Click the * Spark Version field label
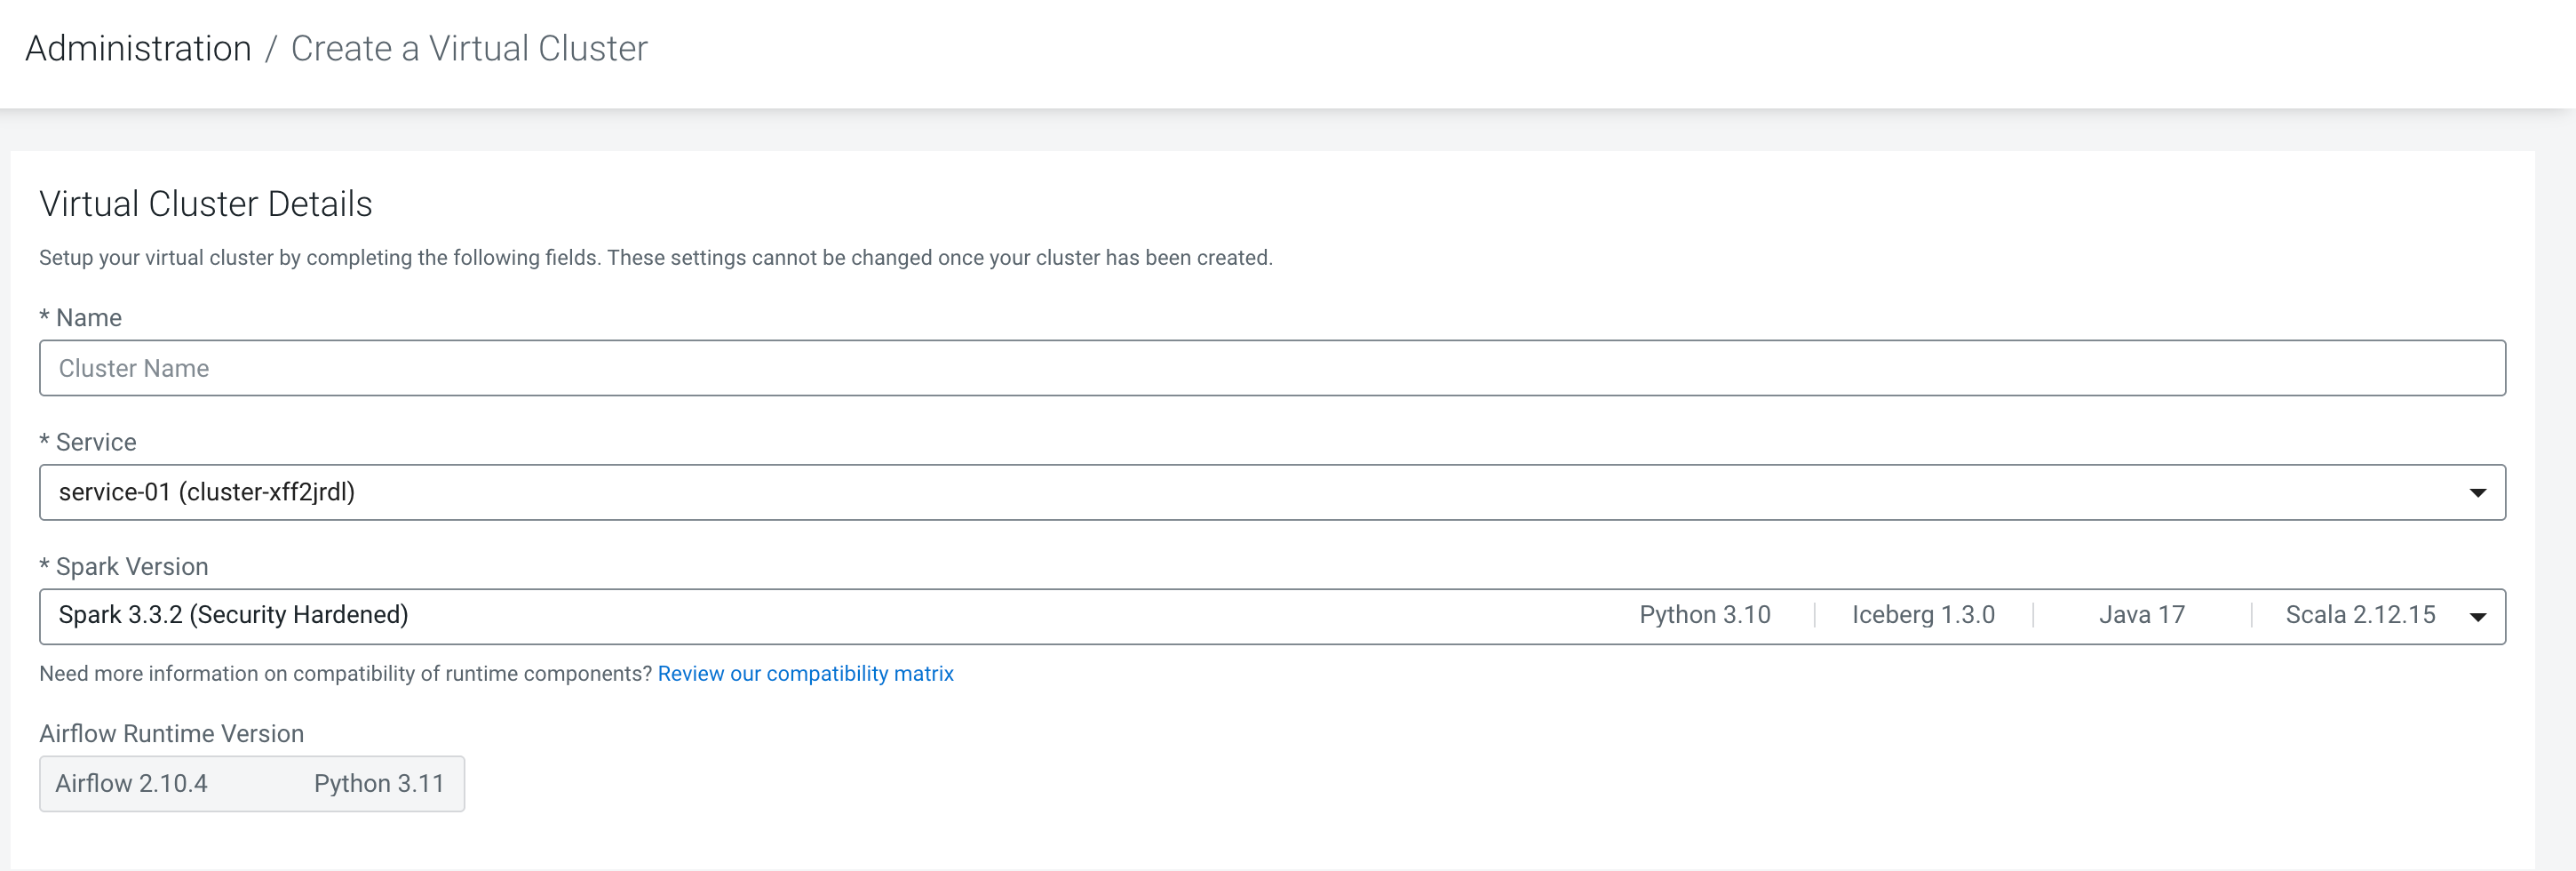2576x871 pixels. (x=124, y=566)
